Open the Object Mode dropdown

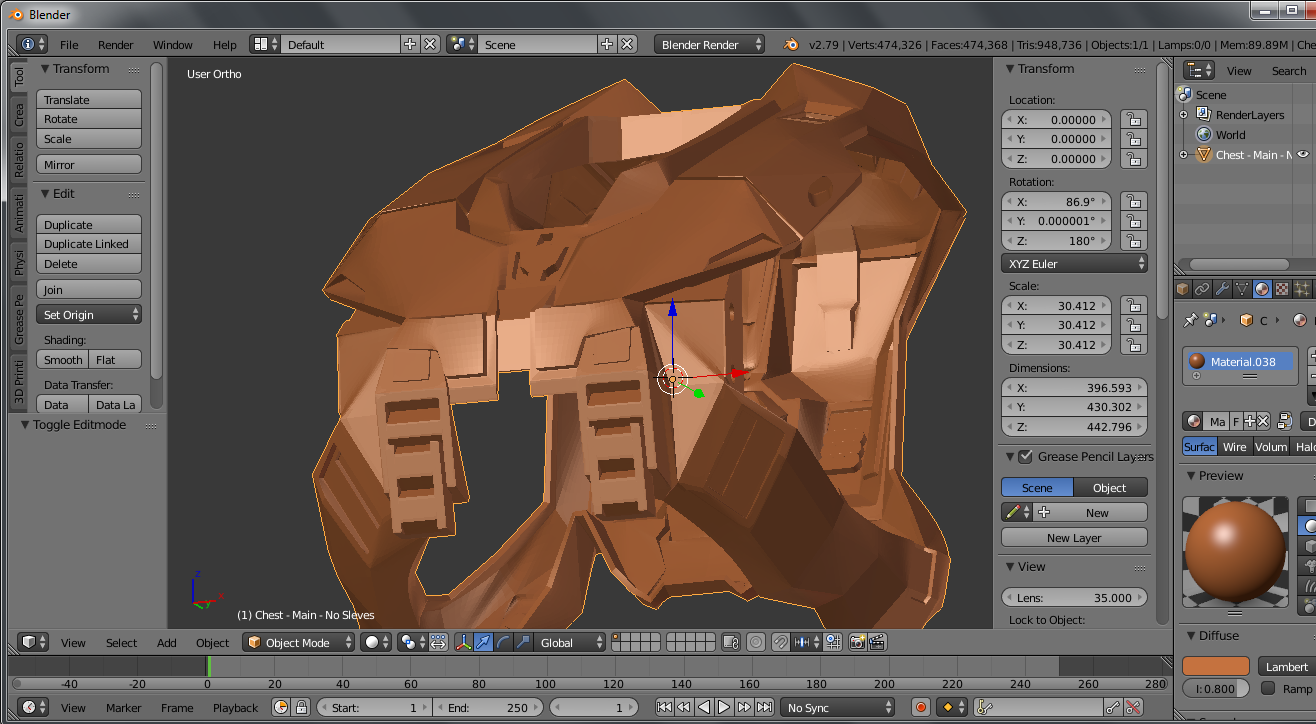click(300, 642)
